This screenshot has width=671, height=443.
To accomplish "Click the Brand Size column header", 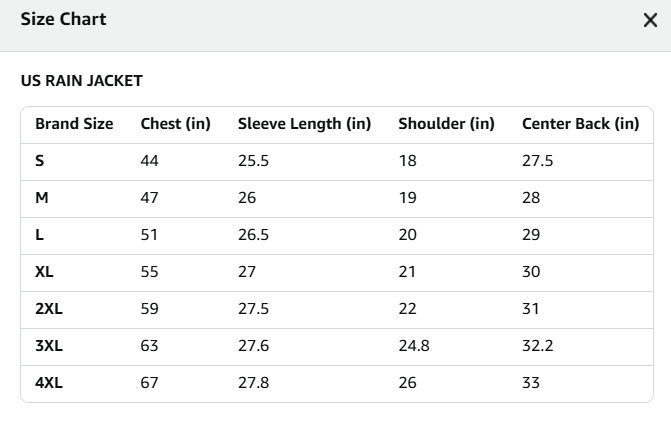I will 74,124.
